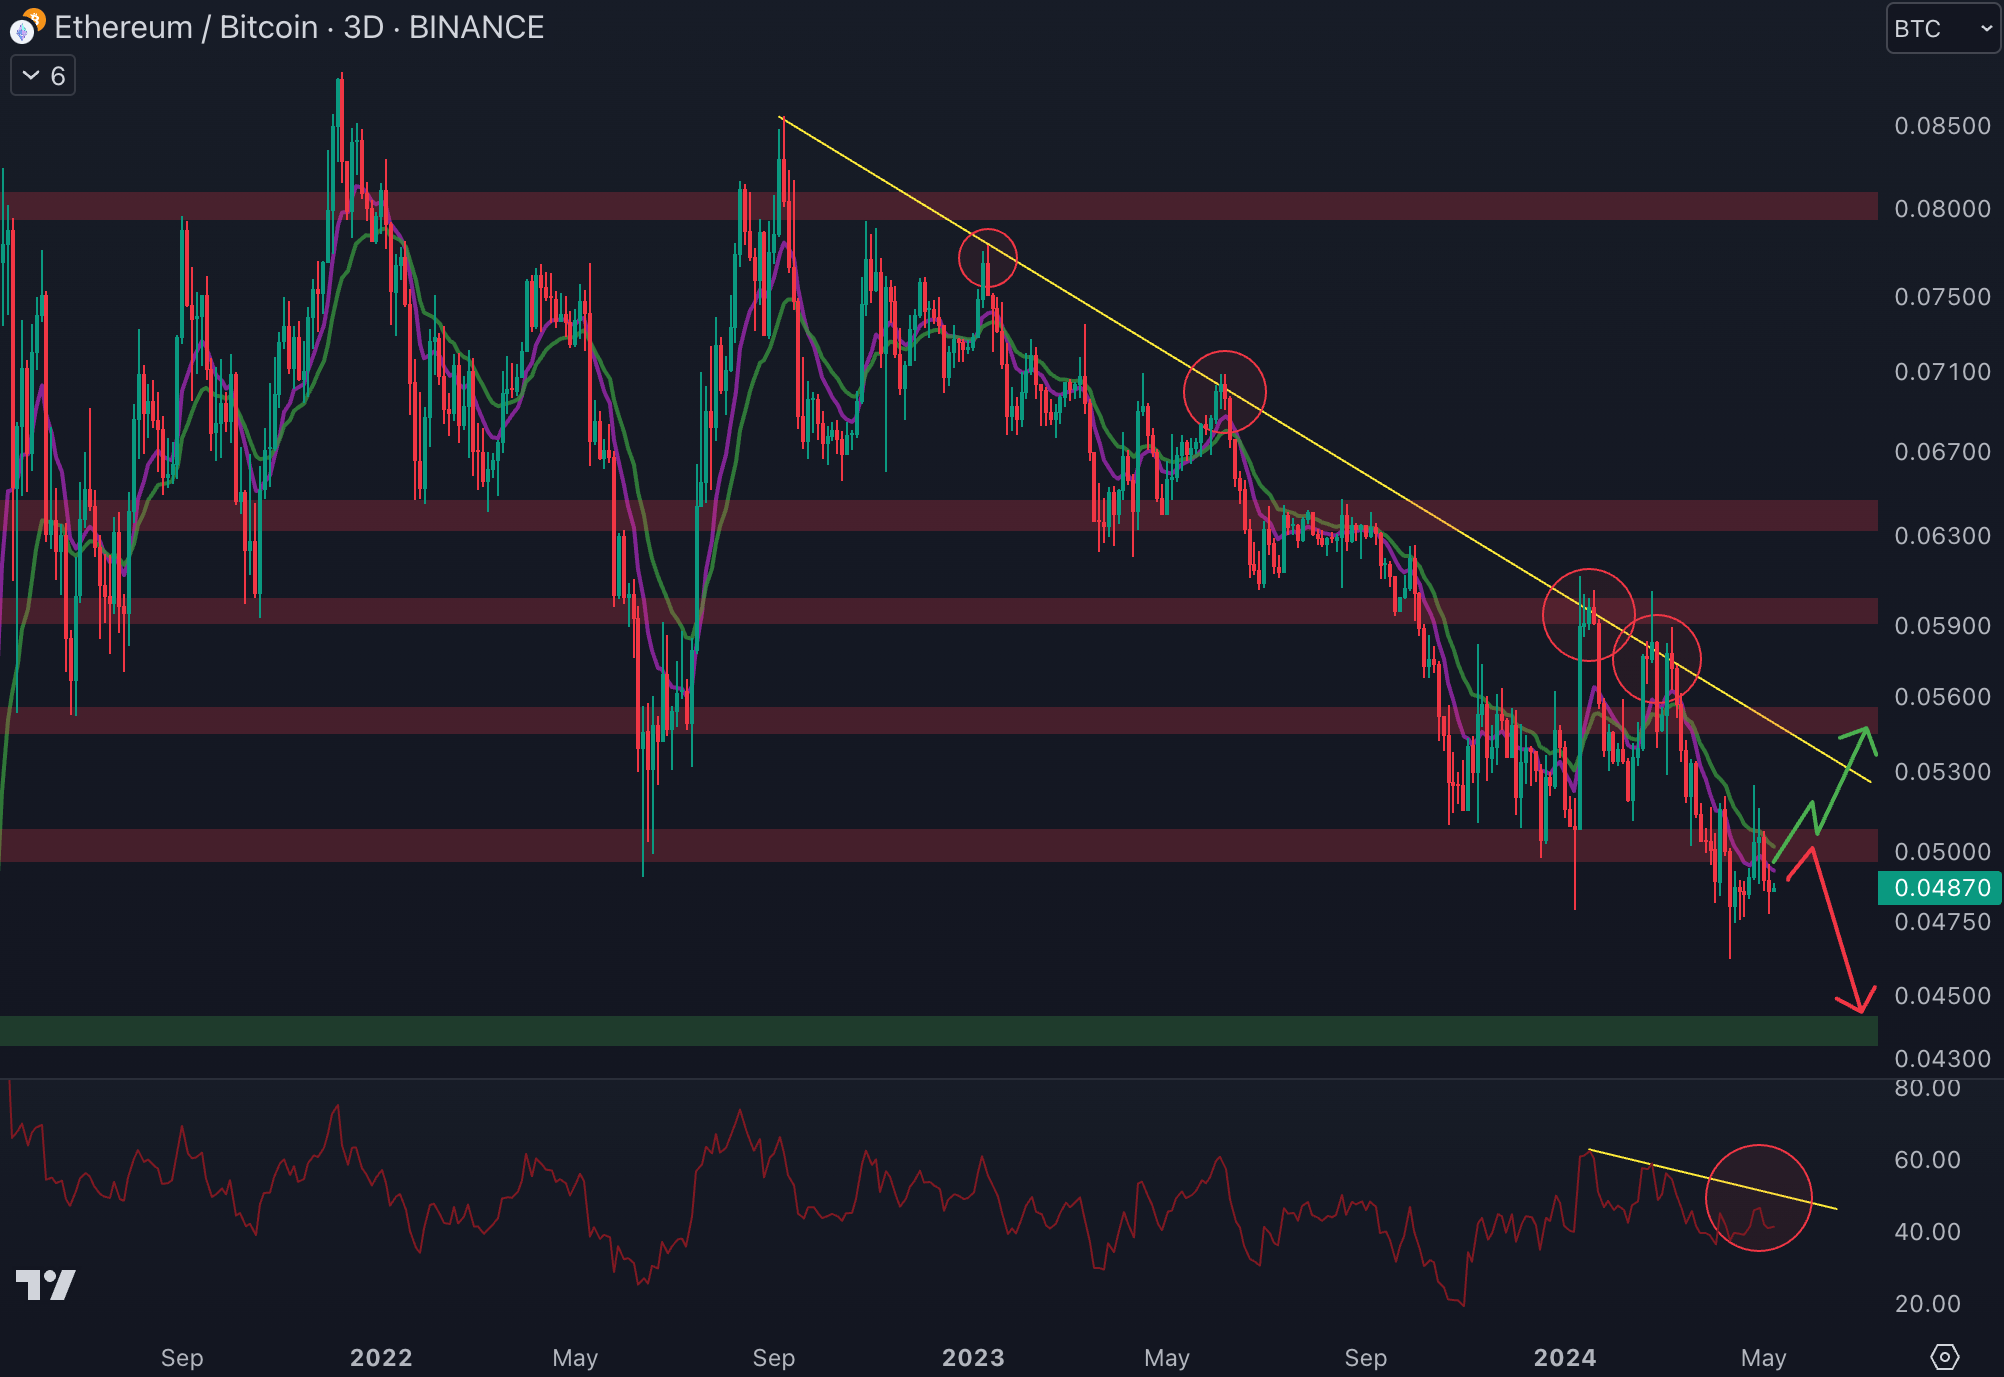Viewport: 2004px width, 1377px height.
Task: Click the Ethereum/Bitcoin pair logo icon
Action: pos(24,28)
